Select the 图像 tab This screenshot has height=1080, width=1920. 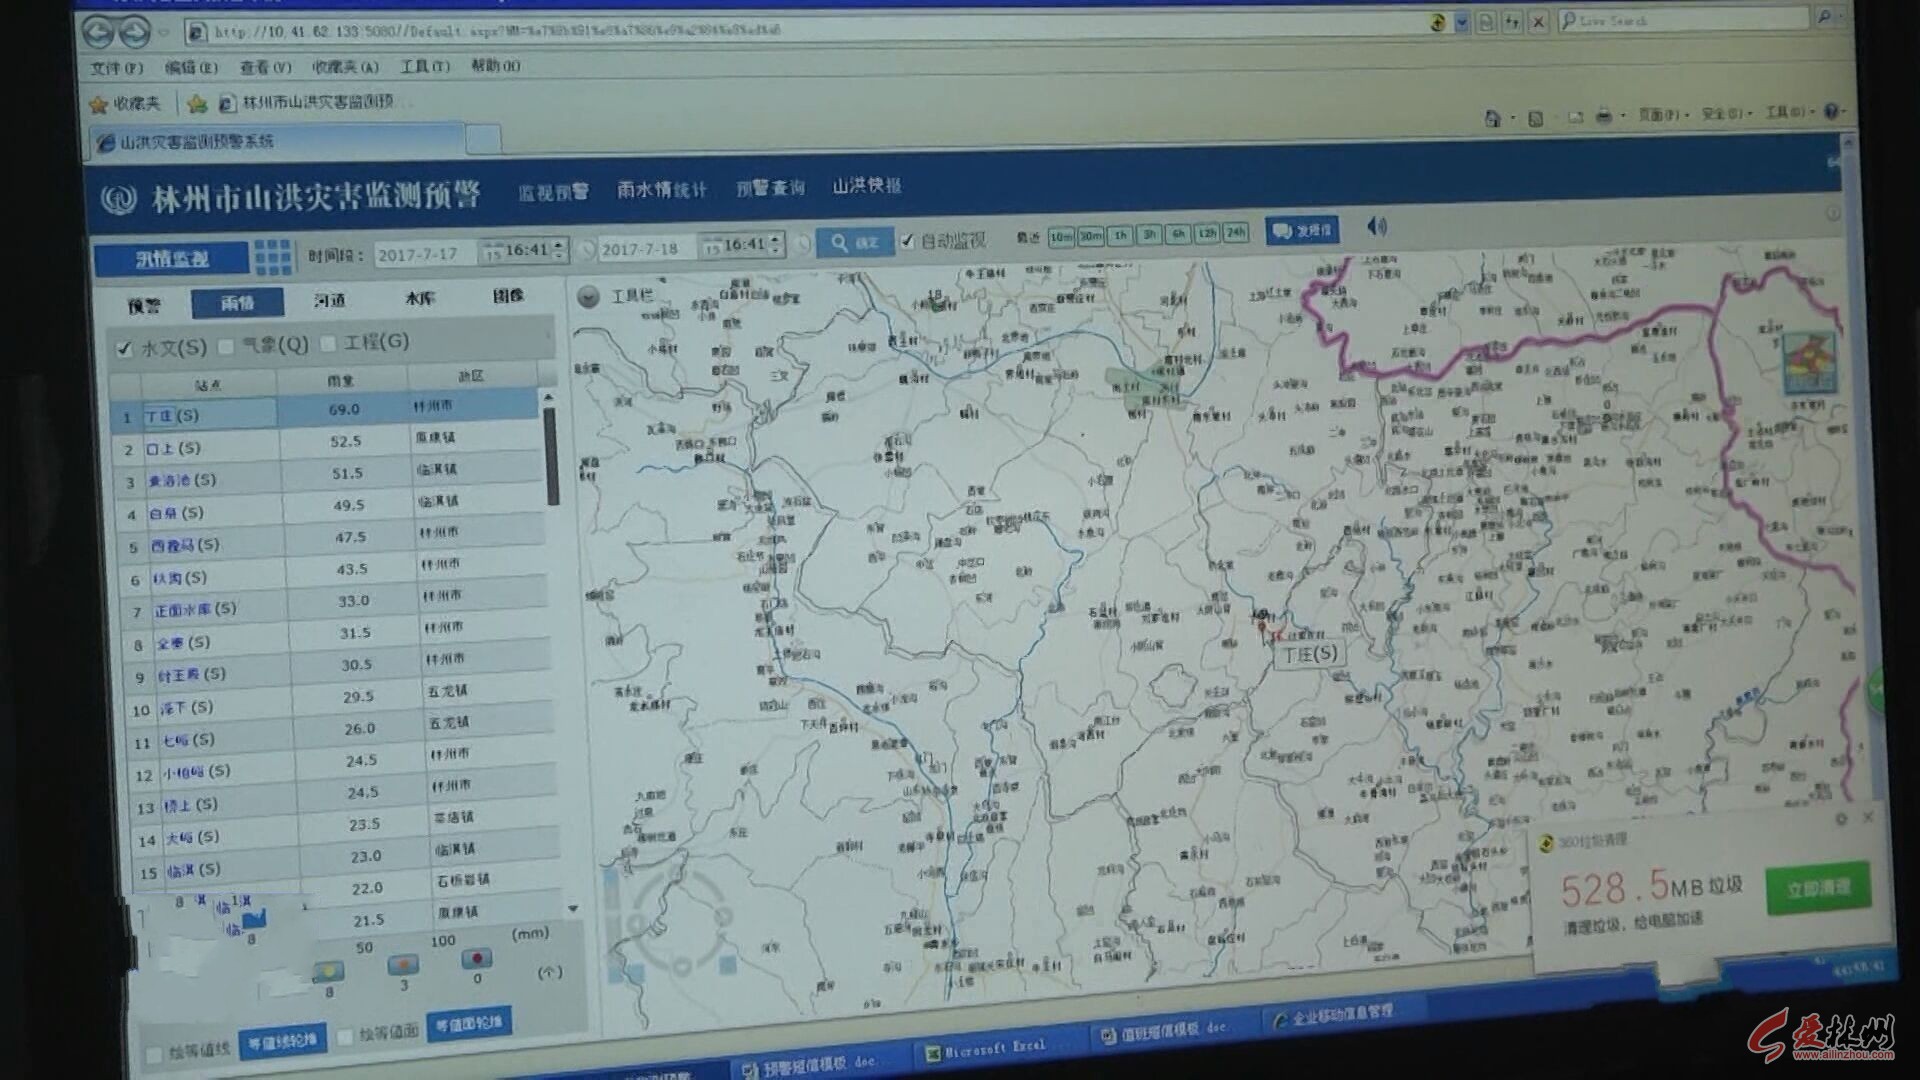point(508,295)
